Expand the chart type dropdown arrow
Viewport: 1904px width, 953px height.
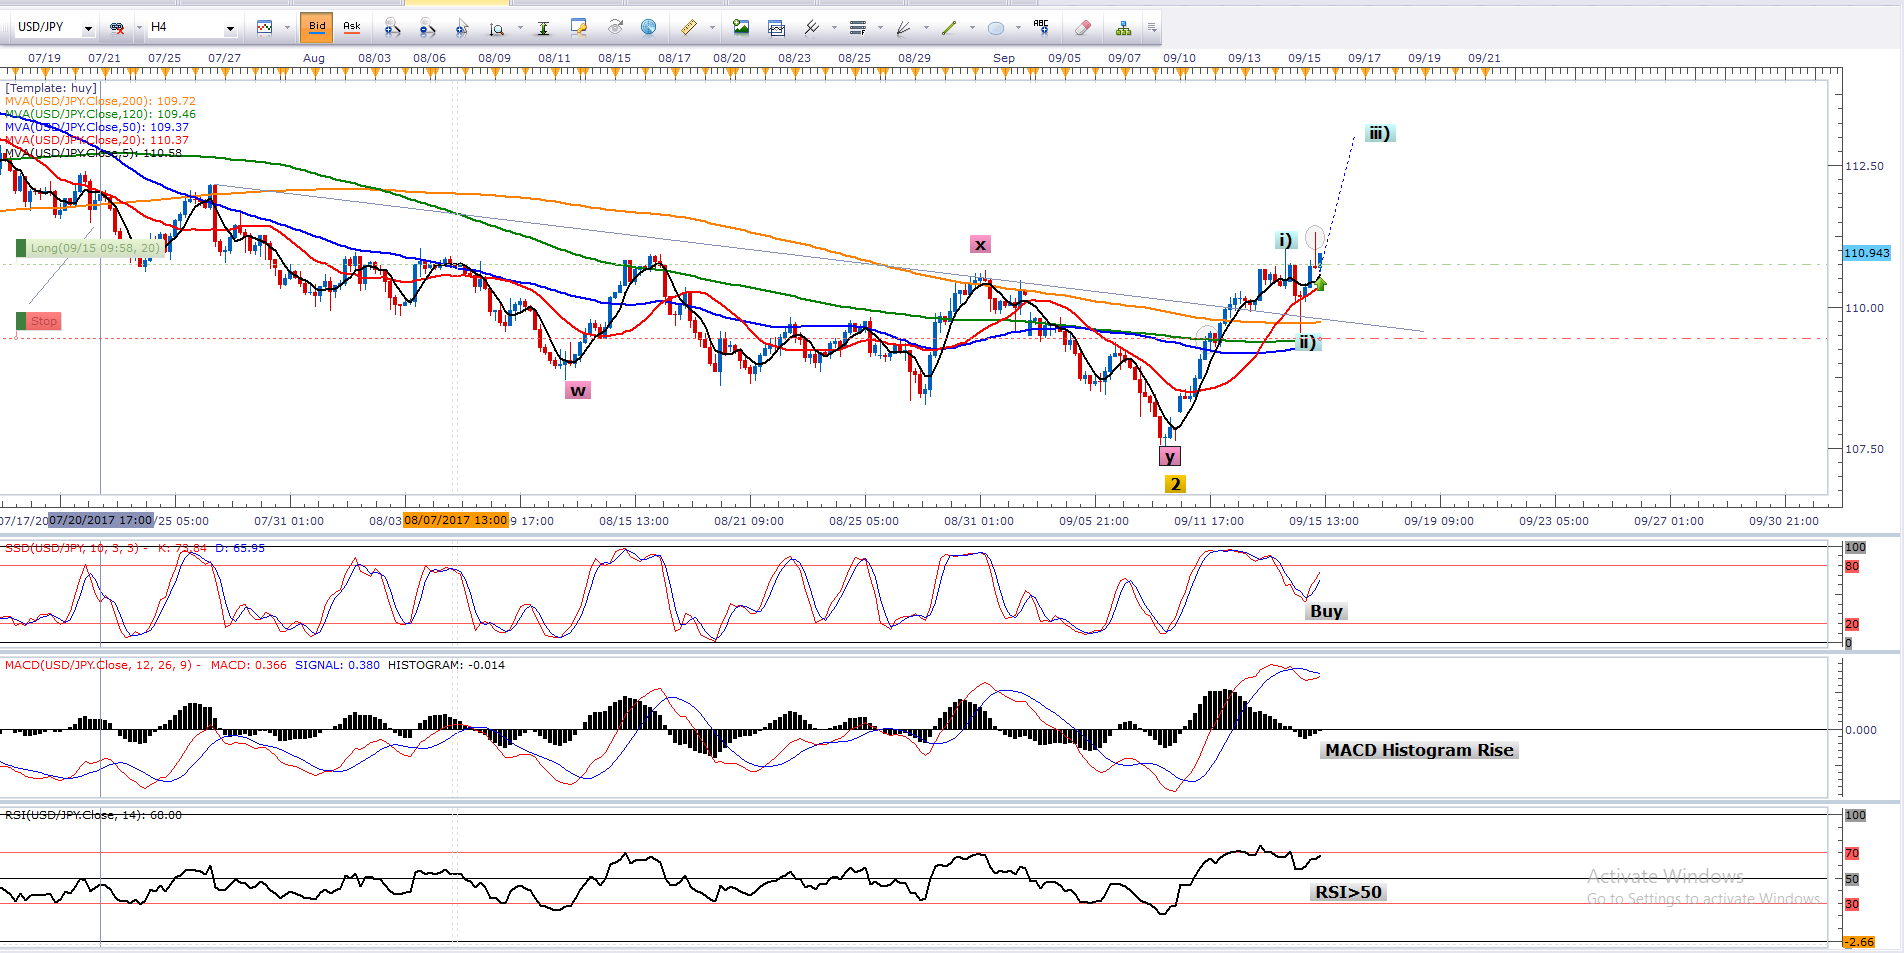tap(286, 28)
